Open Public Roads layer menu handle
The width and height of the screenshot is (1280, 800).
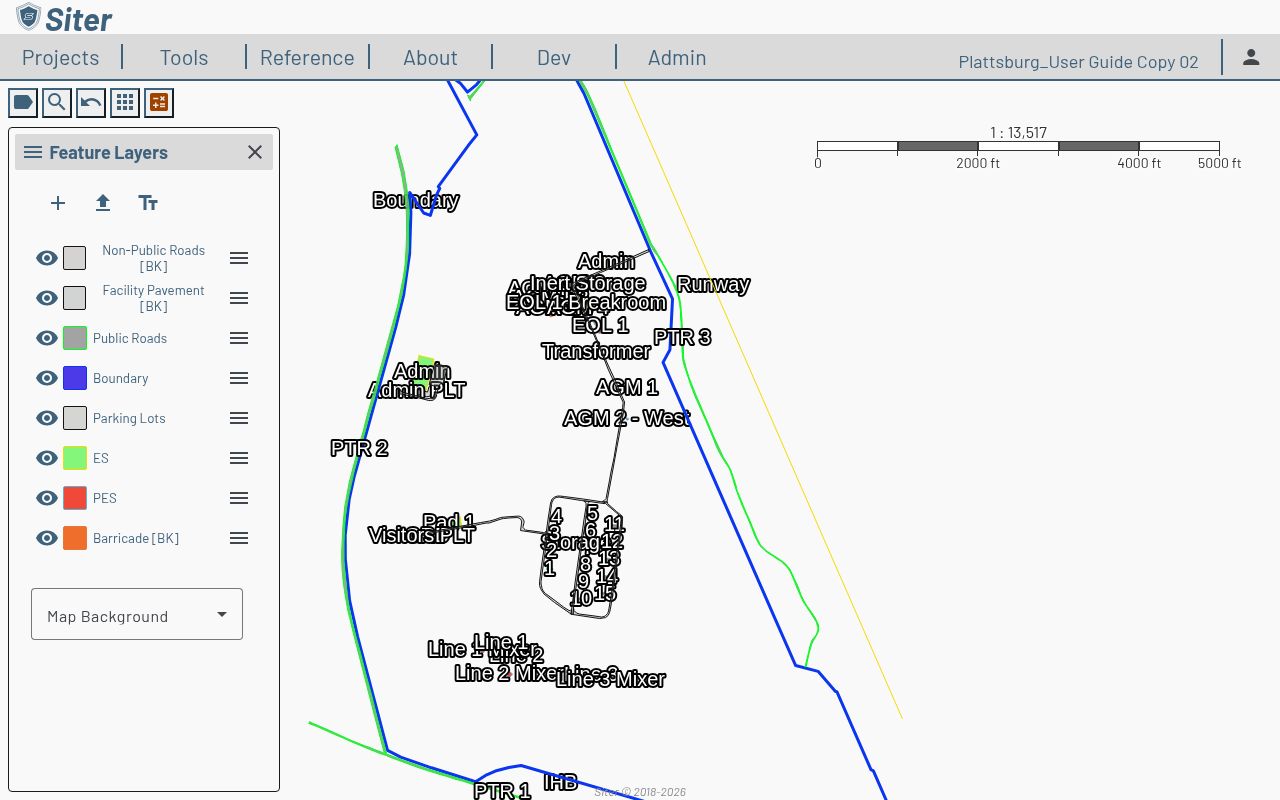click(239, 338)
